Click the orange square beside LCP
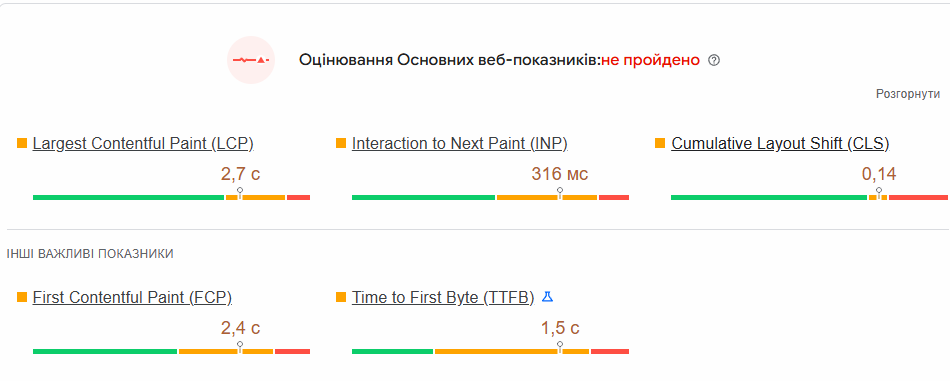The image size is (950, 381). click(22, 143)
